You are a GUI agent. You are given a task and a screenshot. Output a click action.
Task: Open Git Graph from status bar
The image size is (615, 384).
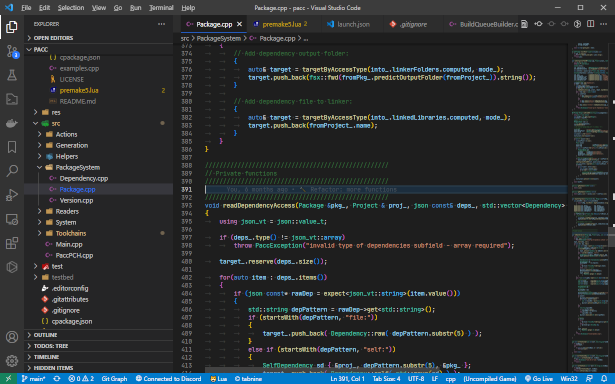pyautogui.click(x=114, y=379)
